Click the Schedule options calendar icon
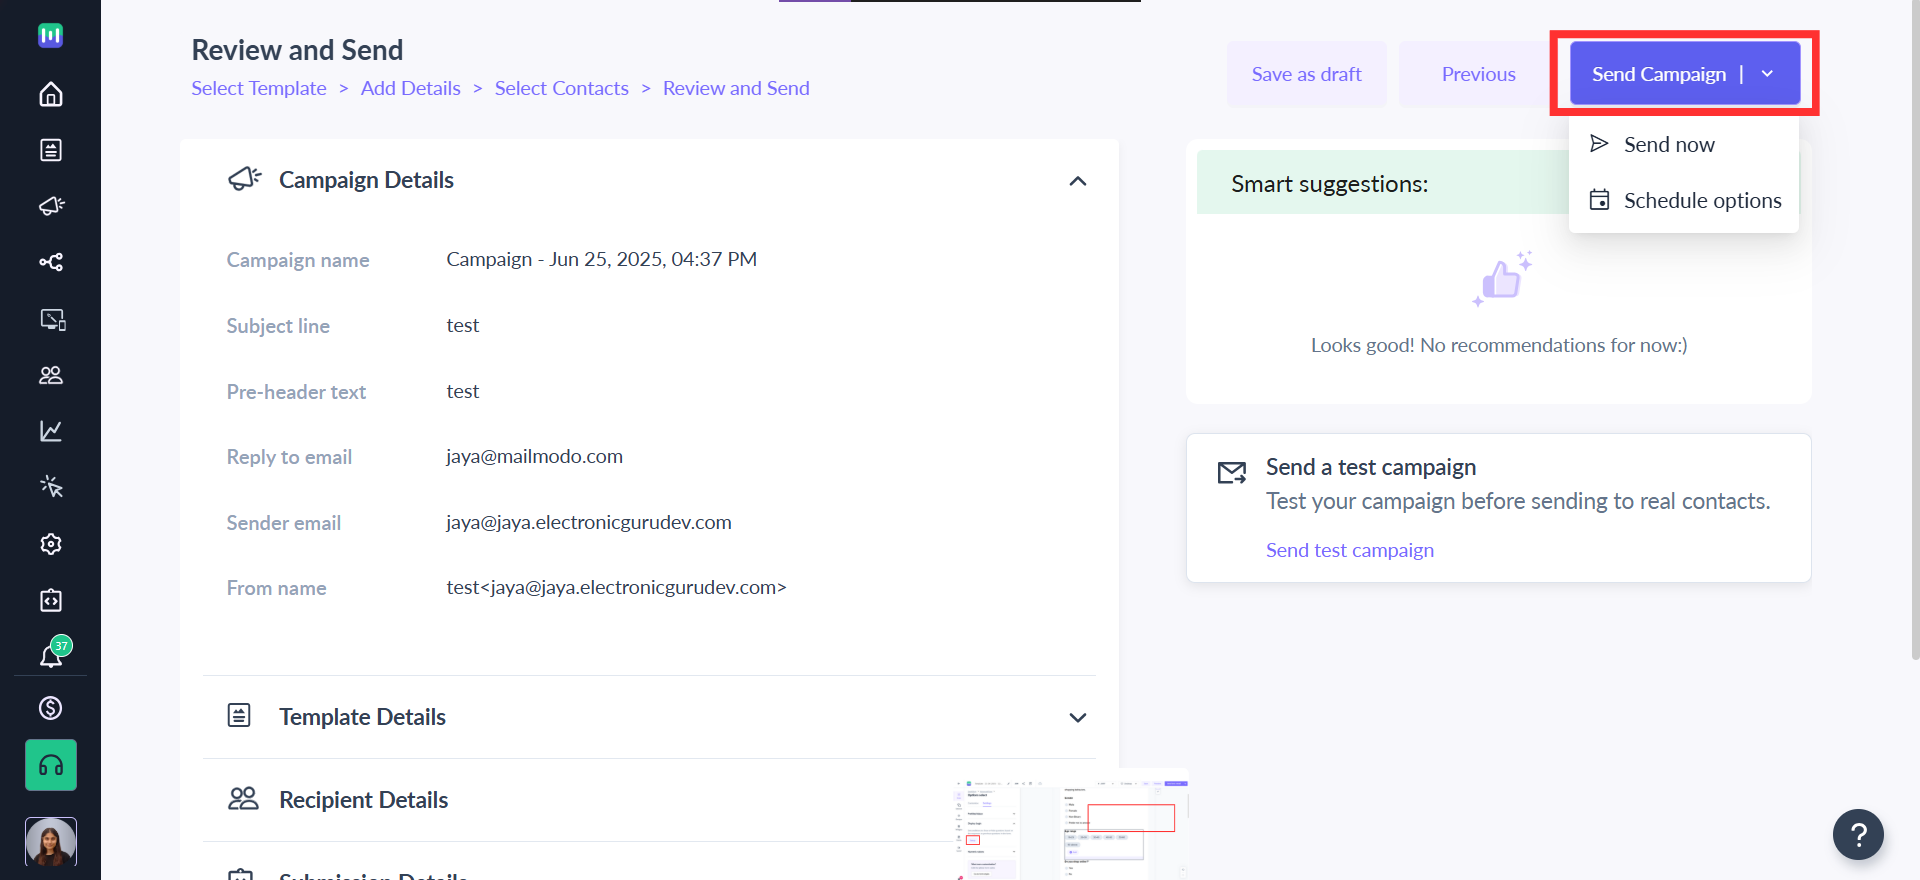This screenshot has height=880, width=1920. pyautogui.click(x=1599, y=200)
